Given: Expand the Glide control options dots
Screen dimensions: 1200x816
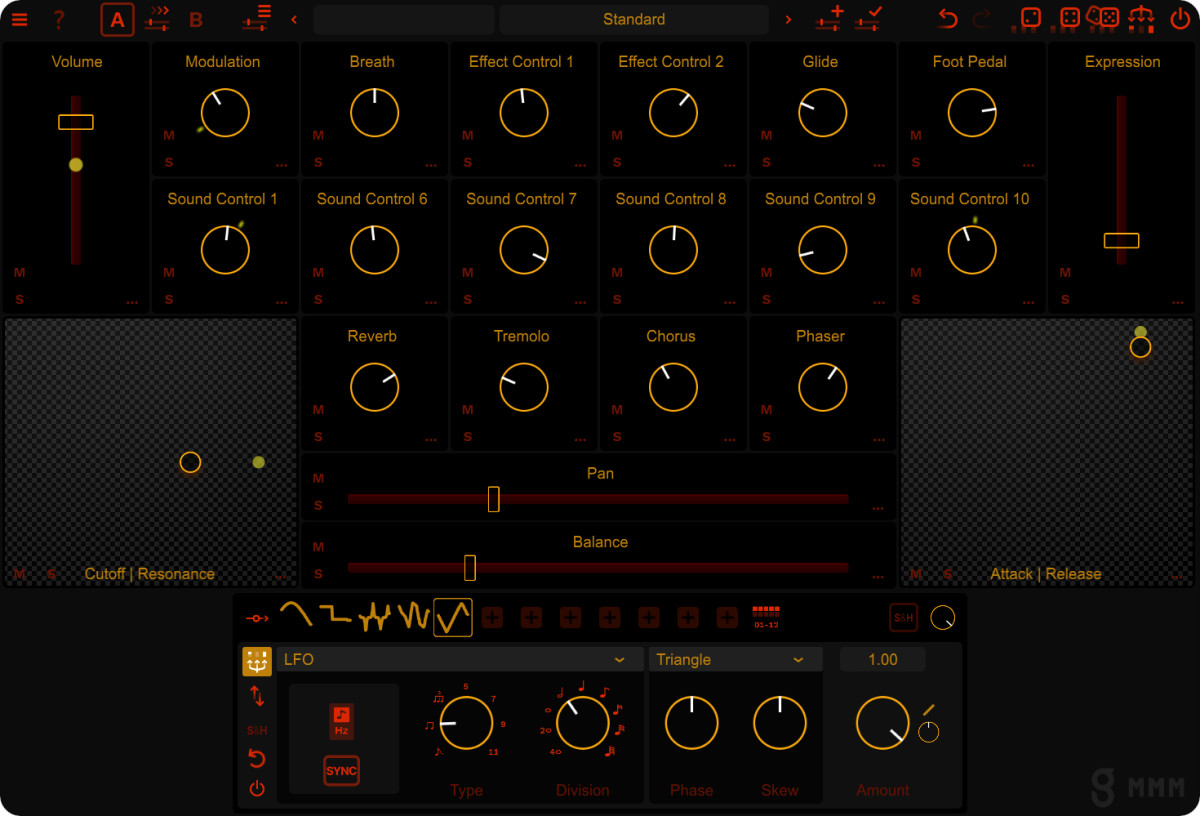Looking at the screenshot, I should (x=879, y=165).
